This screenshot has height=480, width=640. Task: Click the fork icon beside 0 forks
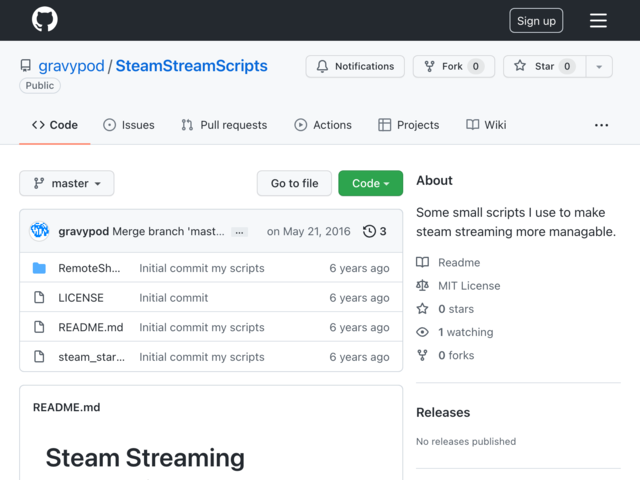point(422,356)
